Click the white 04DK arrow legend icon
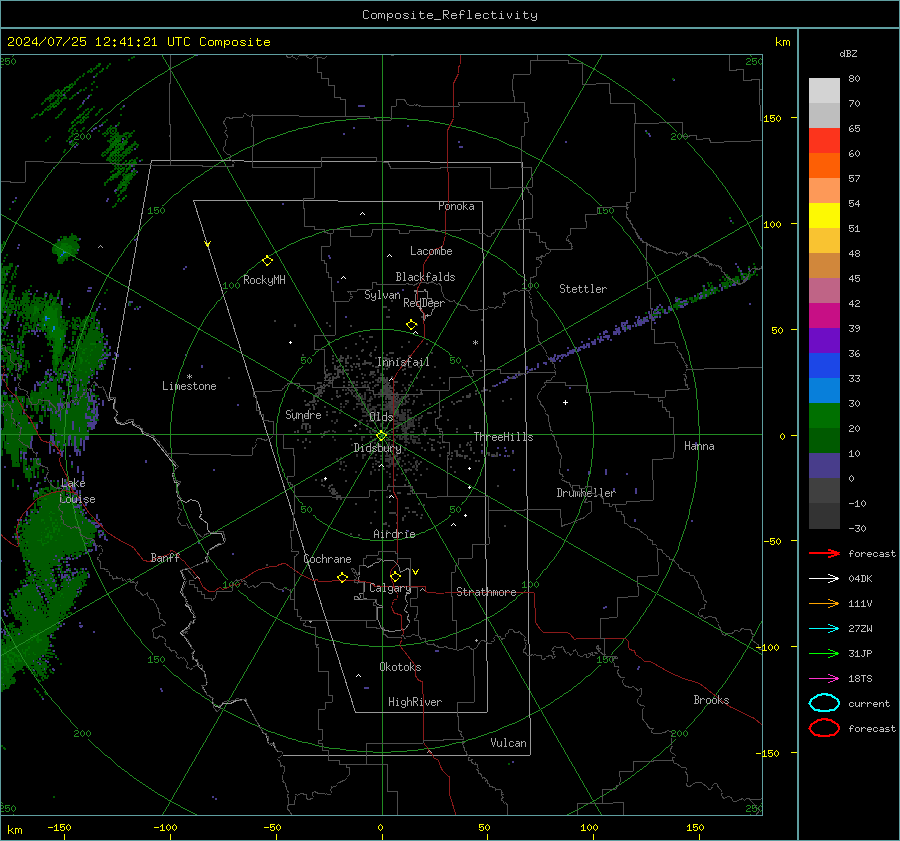This screenshot has width=900, height=841. tap(824, 578)
